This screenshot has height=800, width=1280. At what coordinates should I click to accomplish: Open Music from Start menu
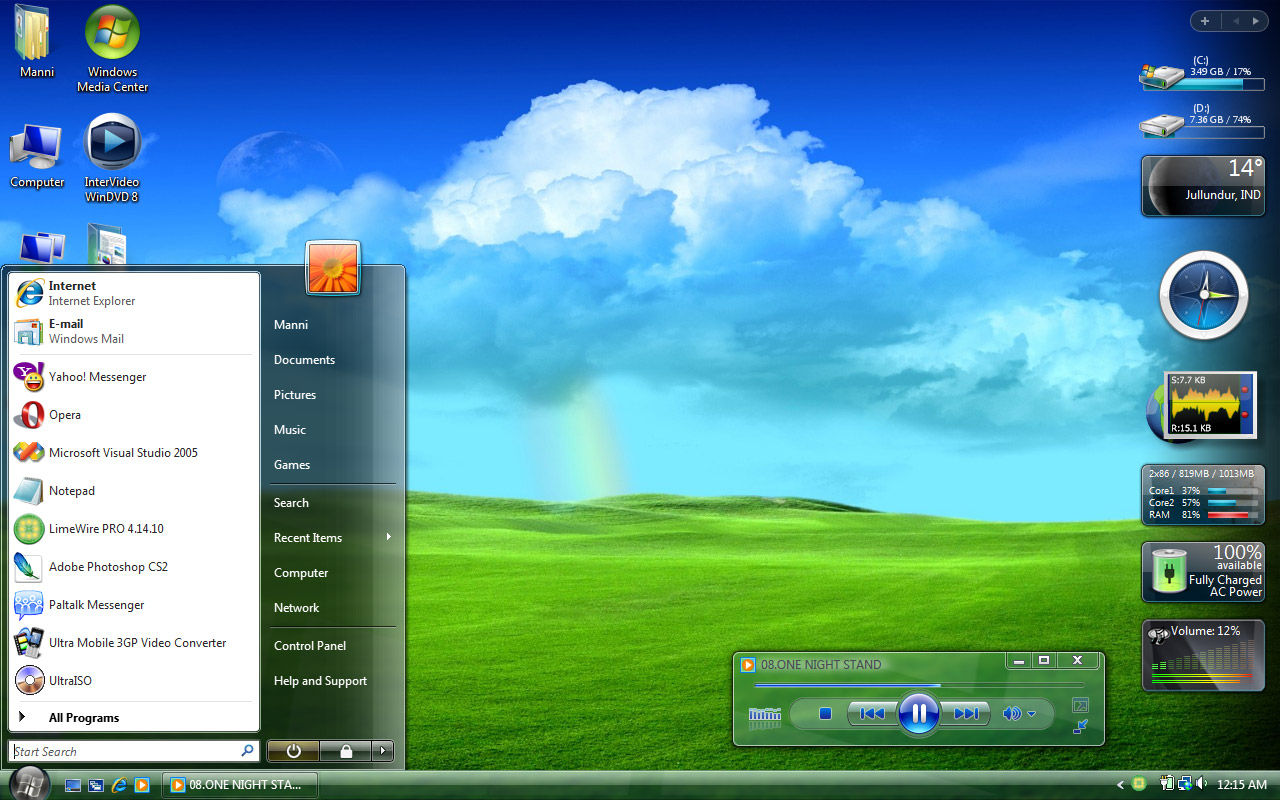tap(332, 430)
